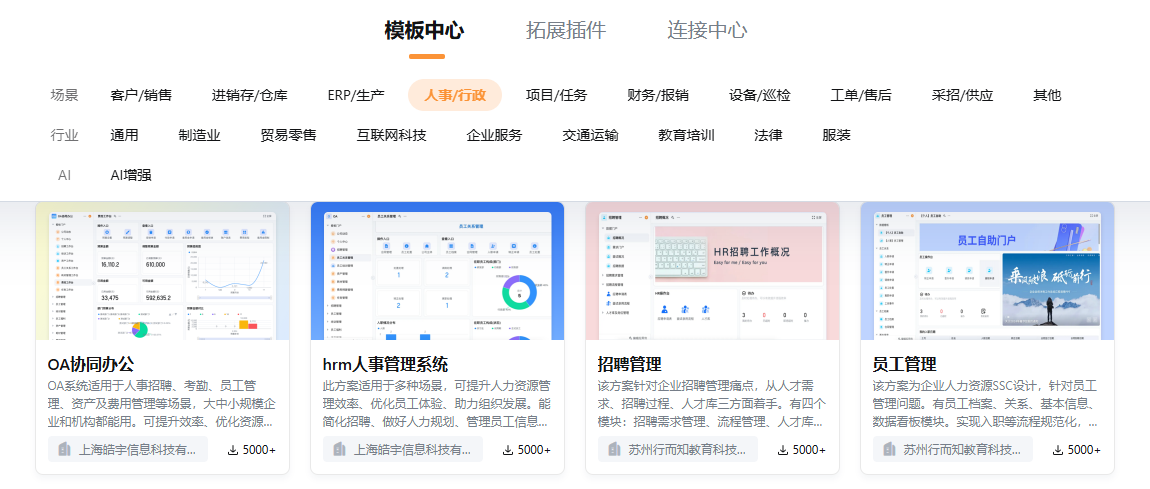The width and height of the screenshot is (1150, 489).
Task: Switch to the 模板中心 tab
Action: click(x=425, y=31)
